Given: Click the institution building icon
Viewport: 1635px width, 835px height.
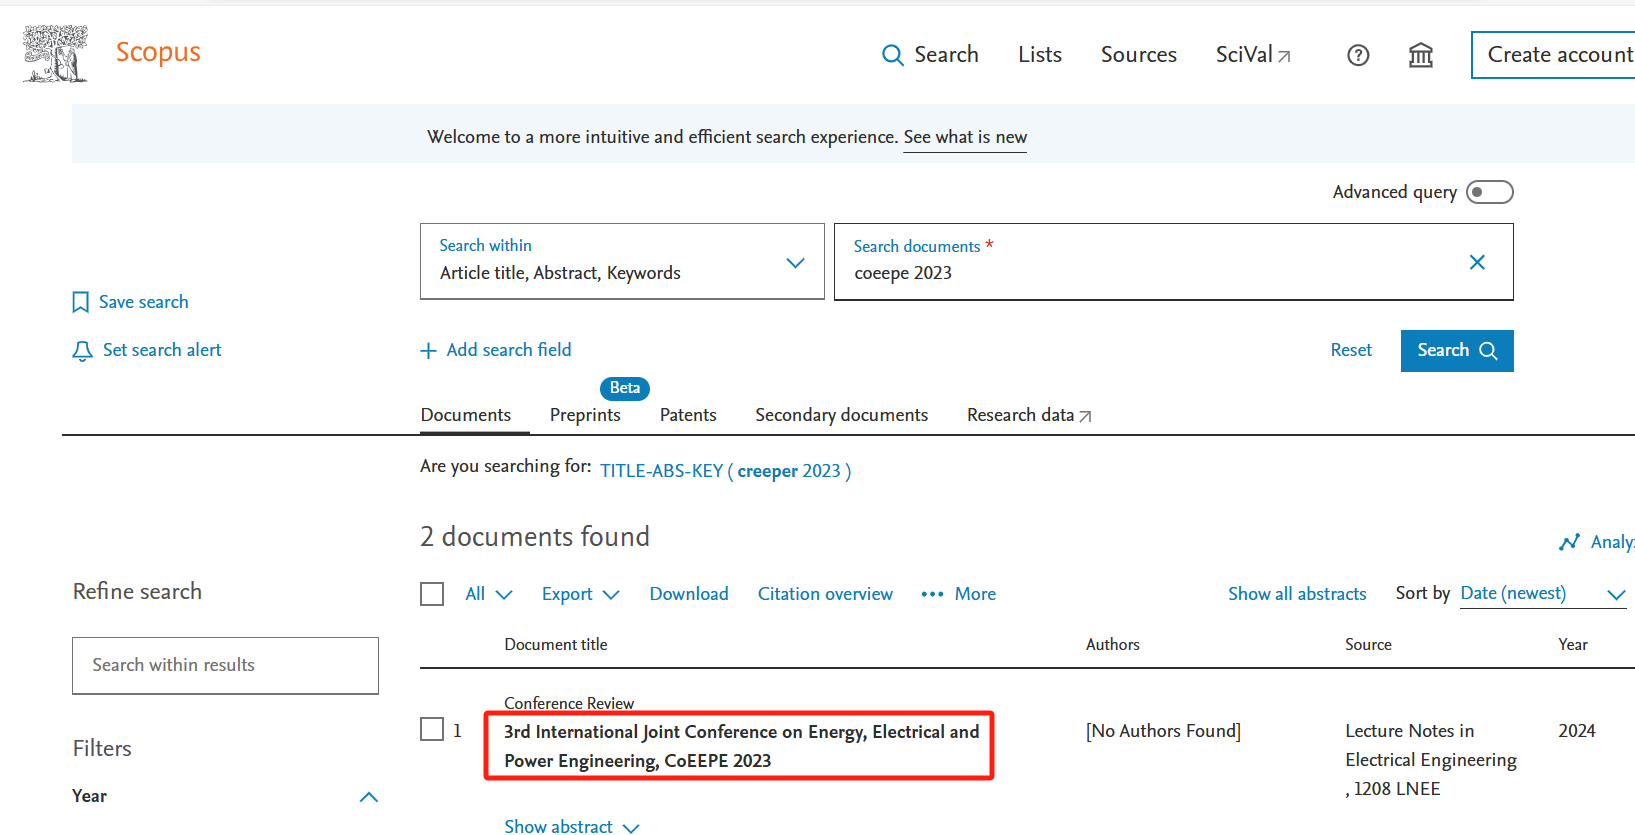Looking at the screenshot, I should coord(1420,56).
